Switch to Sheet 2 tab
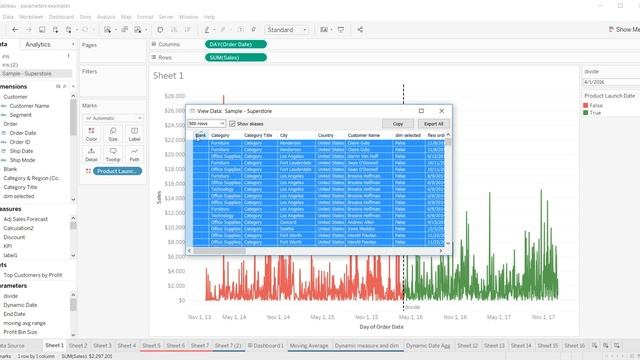Screen dimensions: 640x360 (78, 346)
